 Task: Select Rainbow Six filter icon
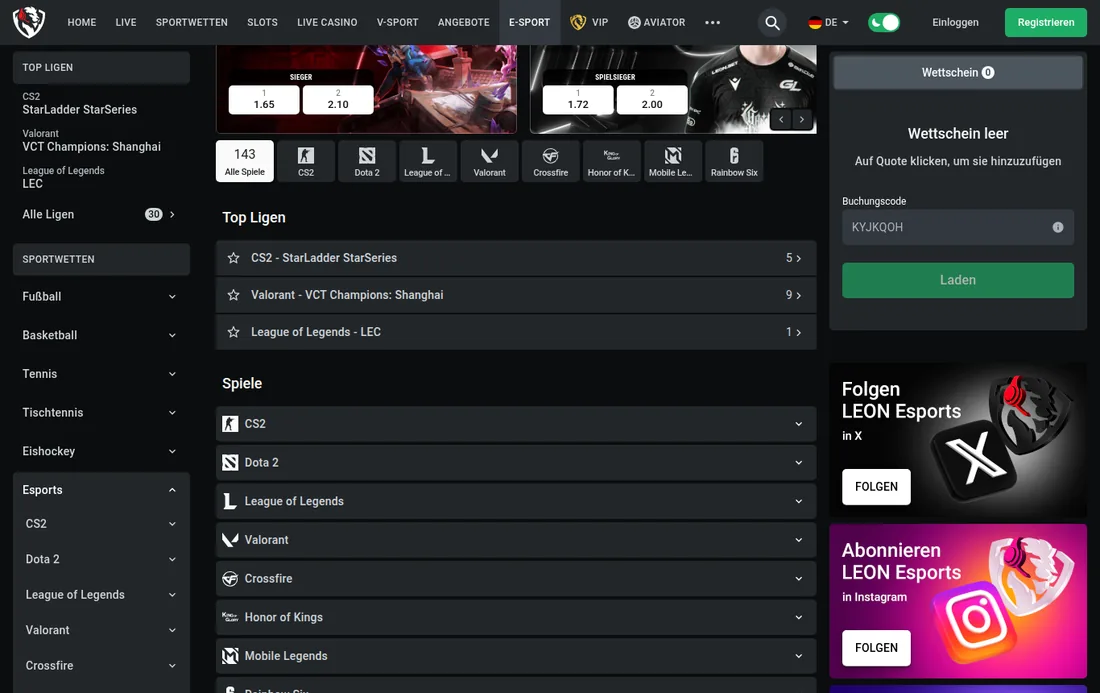point(734,161)
